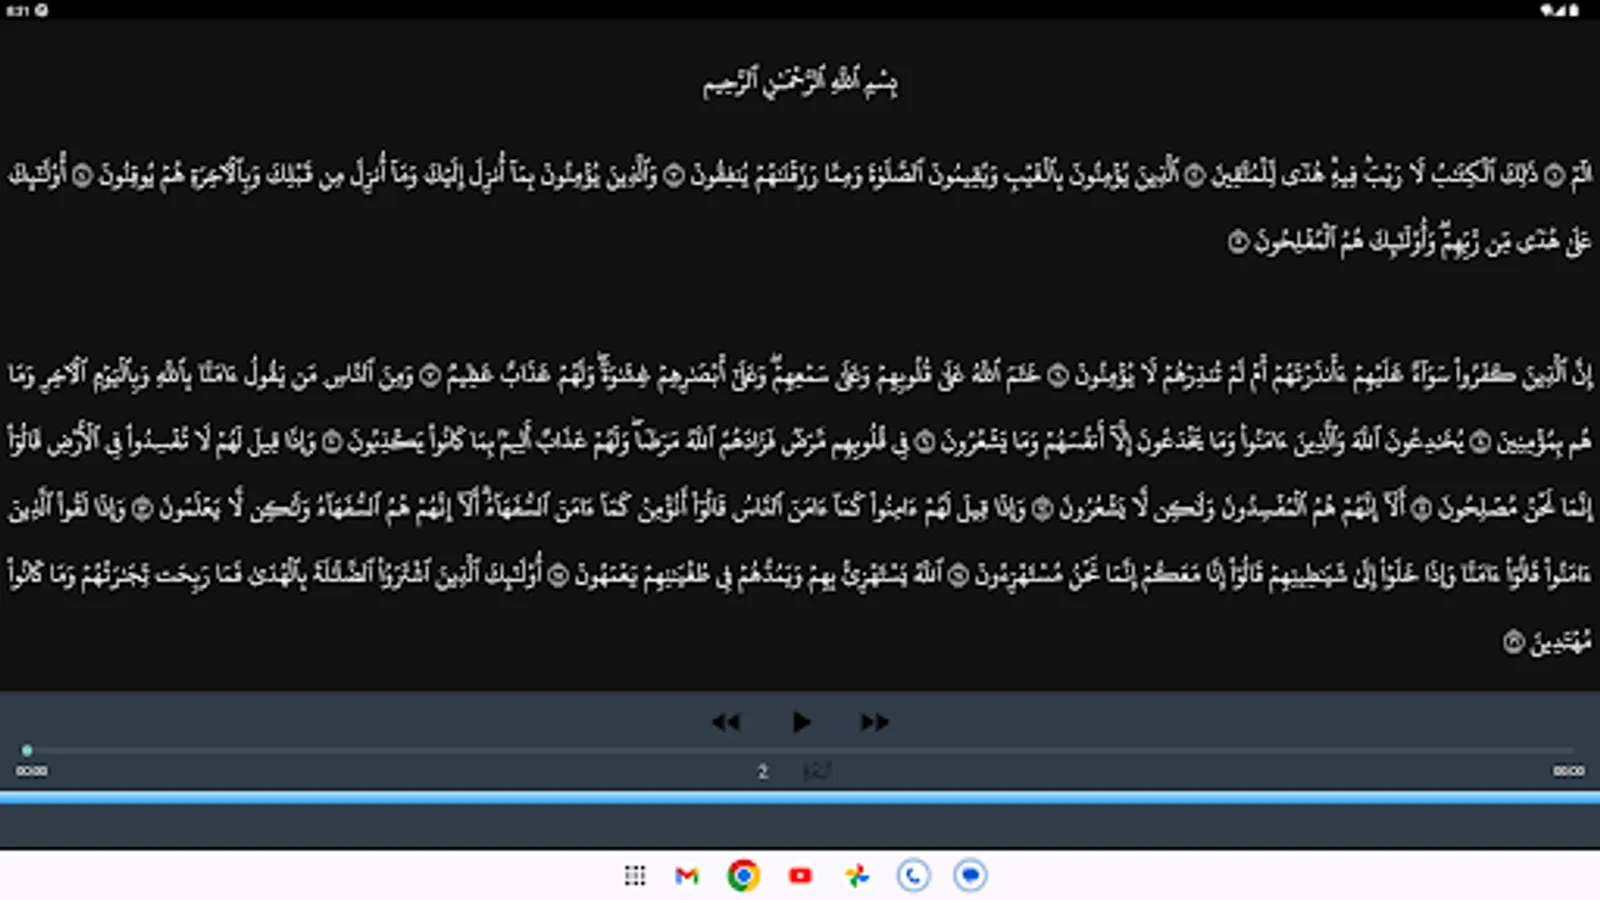Tap the Bismillah heading at the top

(x=800, y=80)
